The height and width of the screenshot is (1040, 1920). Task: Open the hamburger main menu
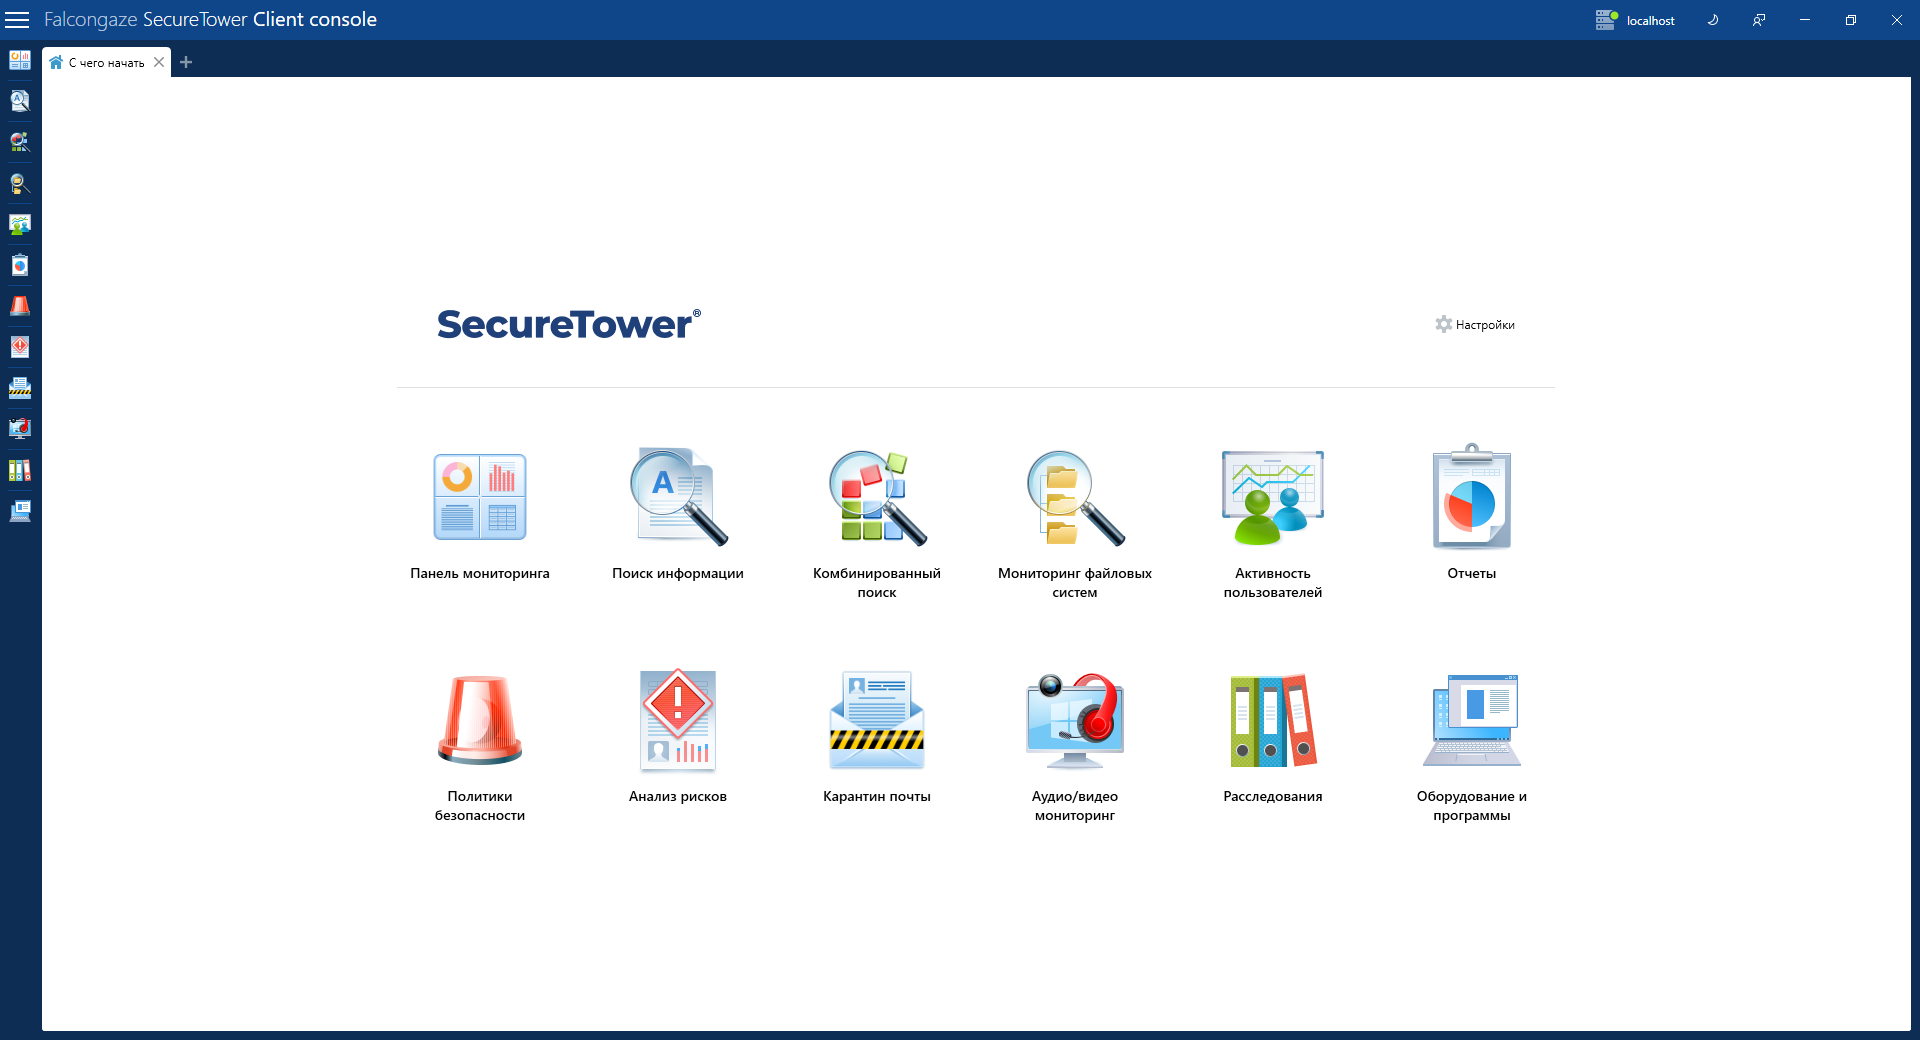[x=18, y=20]
